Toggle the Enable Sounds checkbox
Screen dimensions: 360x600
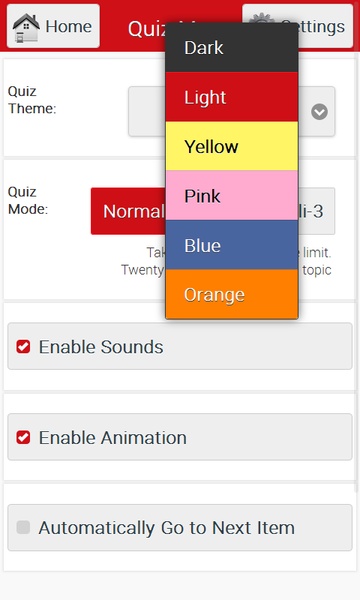(x=23, y=347)
